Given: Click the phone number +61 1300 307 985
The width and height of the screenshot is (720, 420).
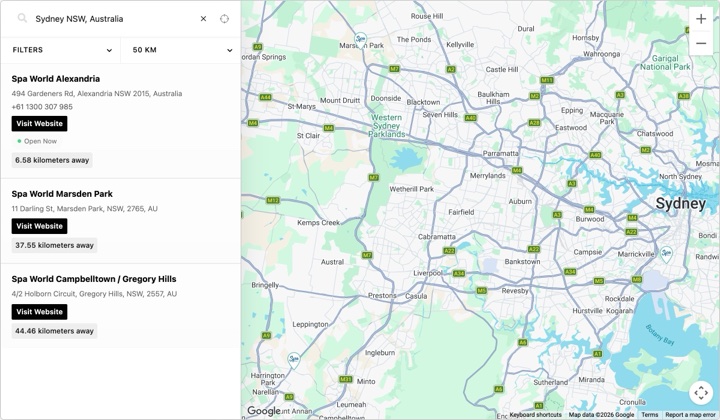Looking at the screenshot, I should pos(42,106).
